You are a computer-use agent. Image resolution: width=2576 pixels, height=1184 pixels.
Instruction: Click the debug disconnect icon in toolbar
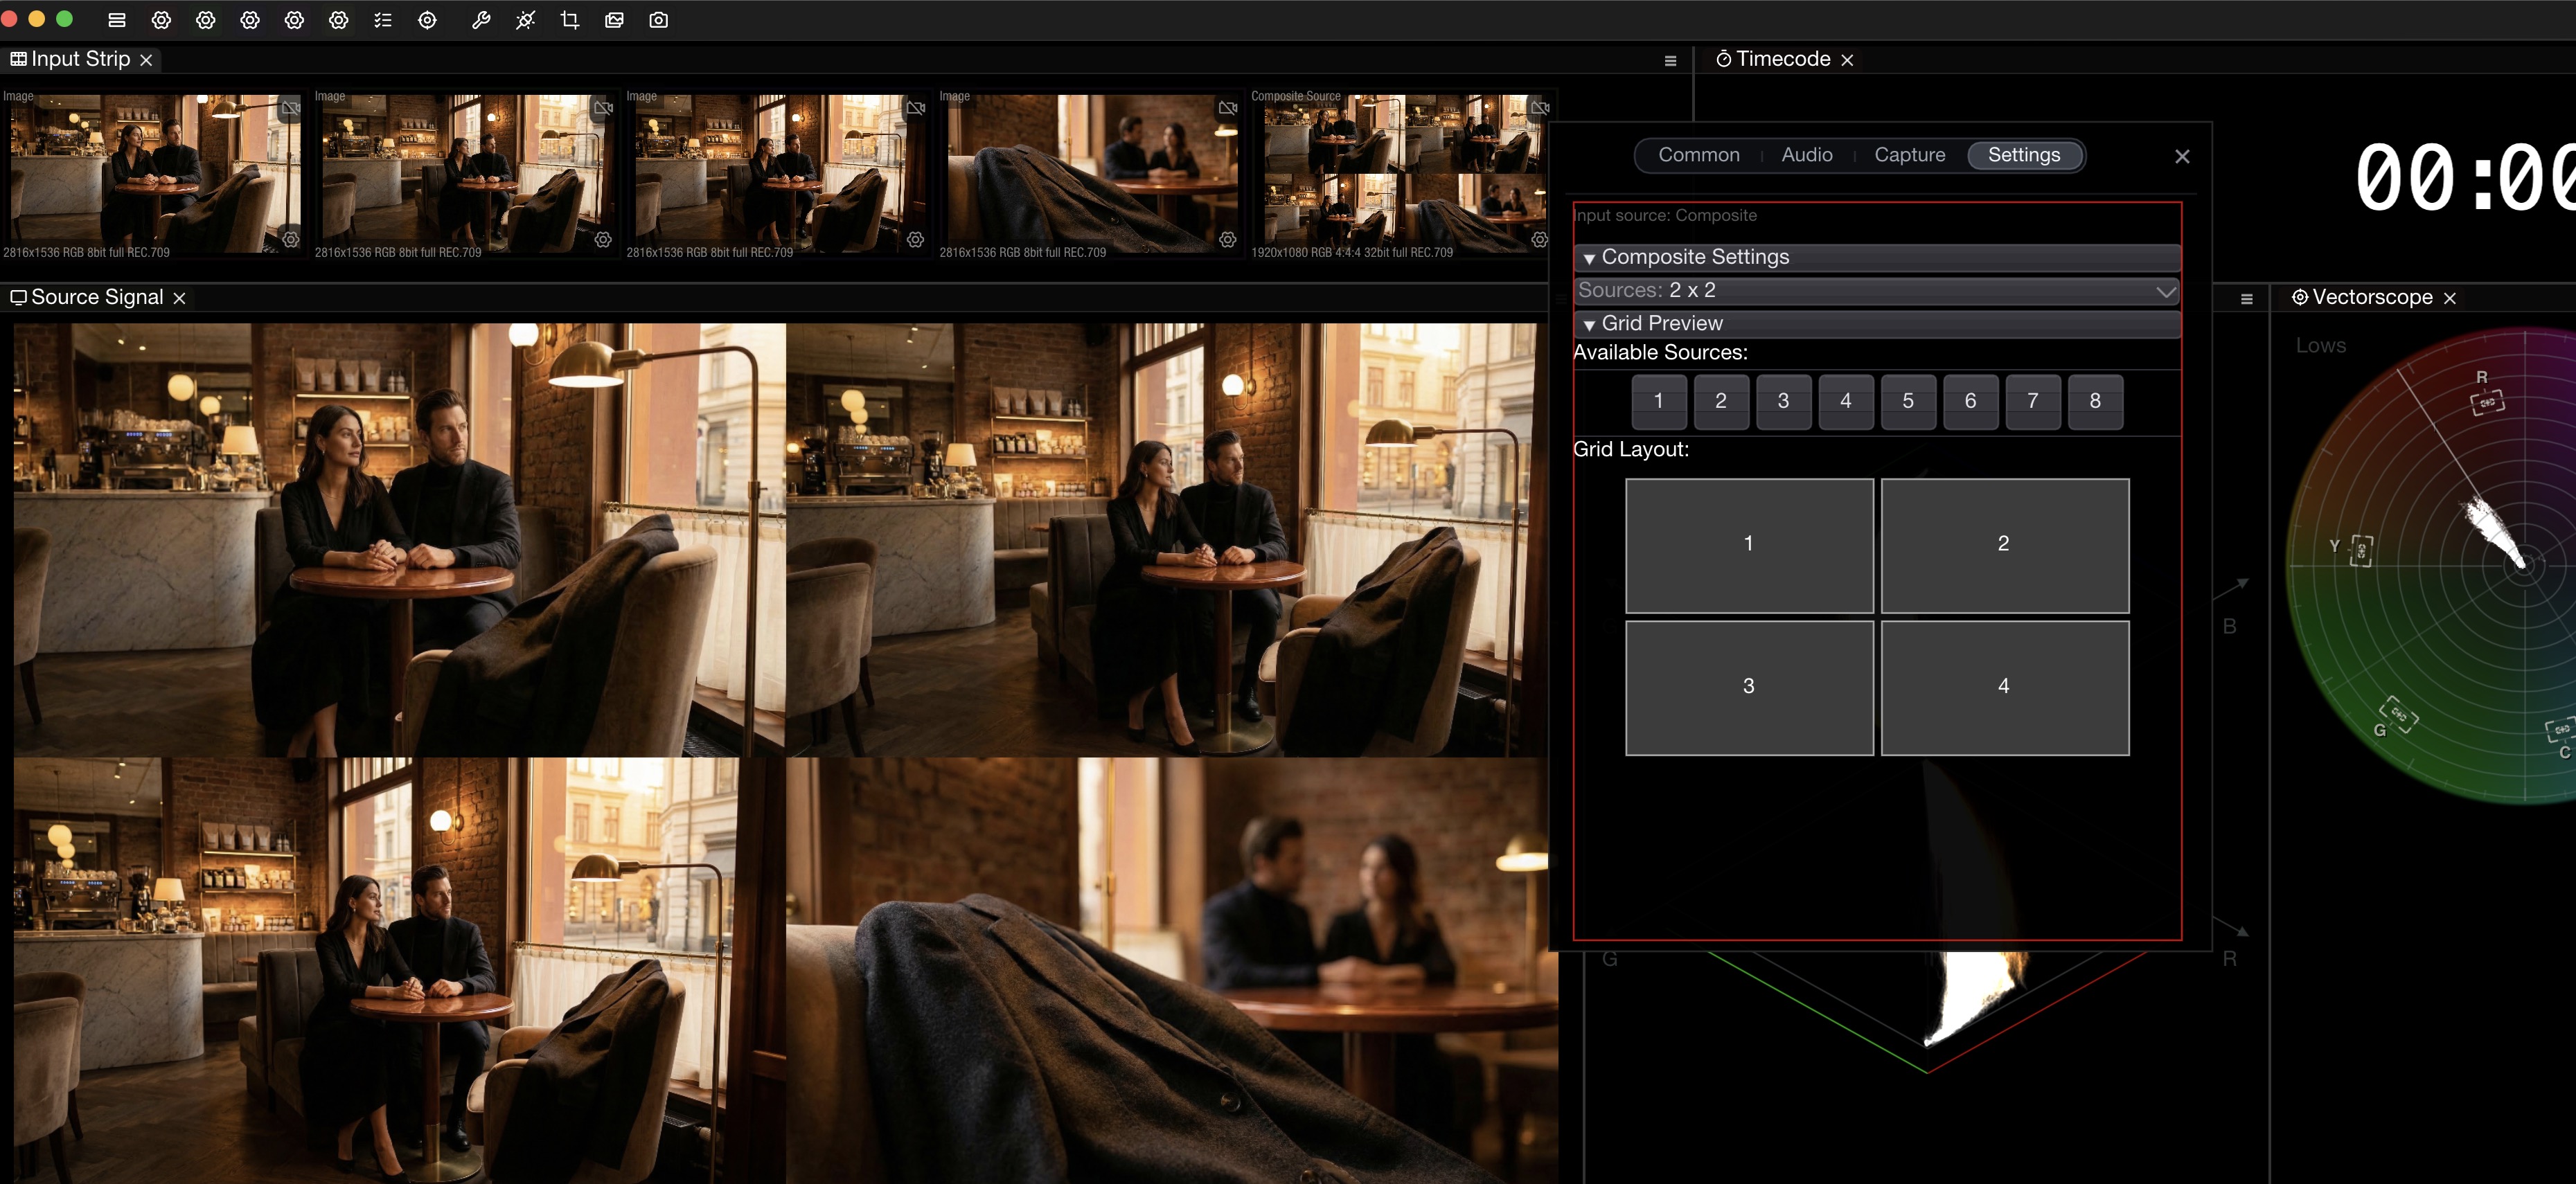click(525, 20)
